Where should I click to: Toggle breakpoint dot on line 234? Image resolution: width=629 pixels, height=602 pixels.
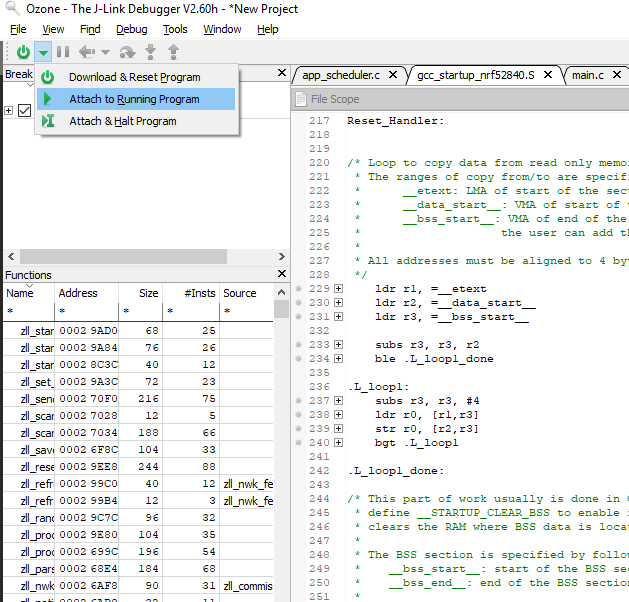point(298,359)
